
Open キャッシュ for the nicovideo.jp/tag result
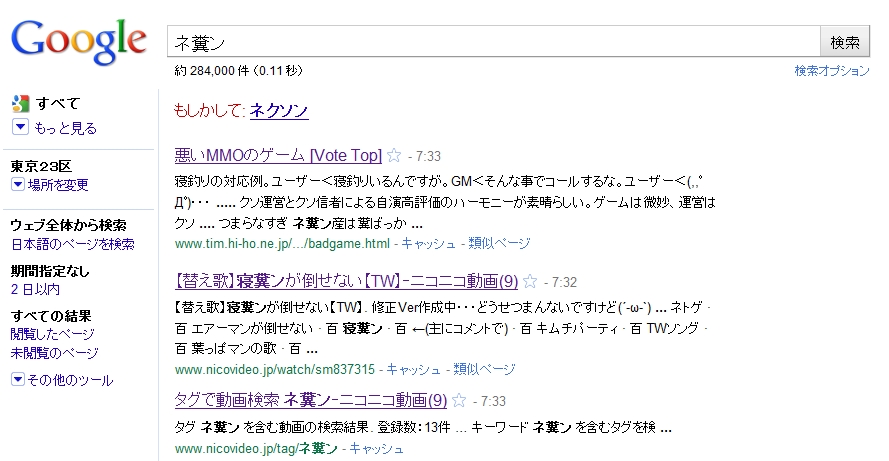[x=376, y=449]
